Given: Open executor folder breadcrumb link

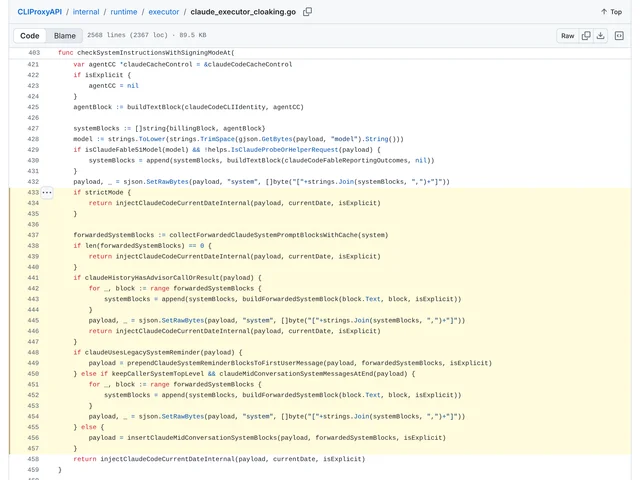Looking at the screenshot, I should 164,12.
